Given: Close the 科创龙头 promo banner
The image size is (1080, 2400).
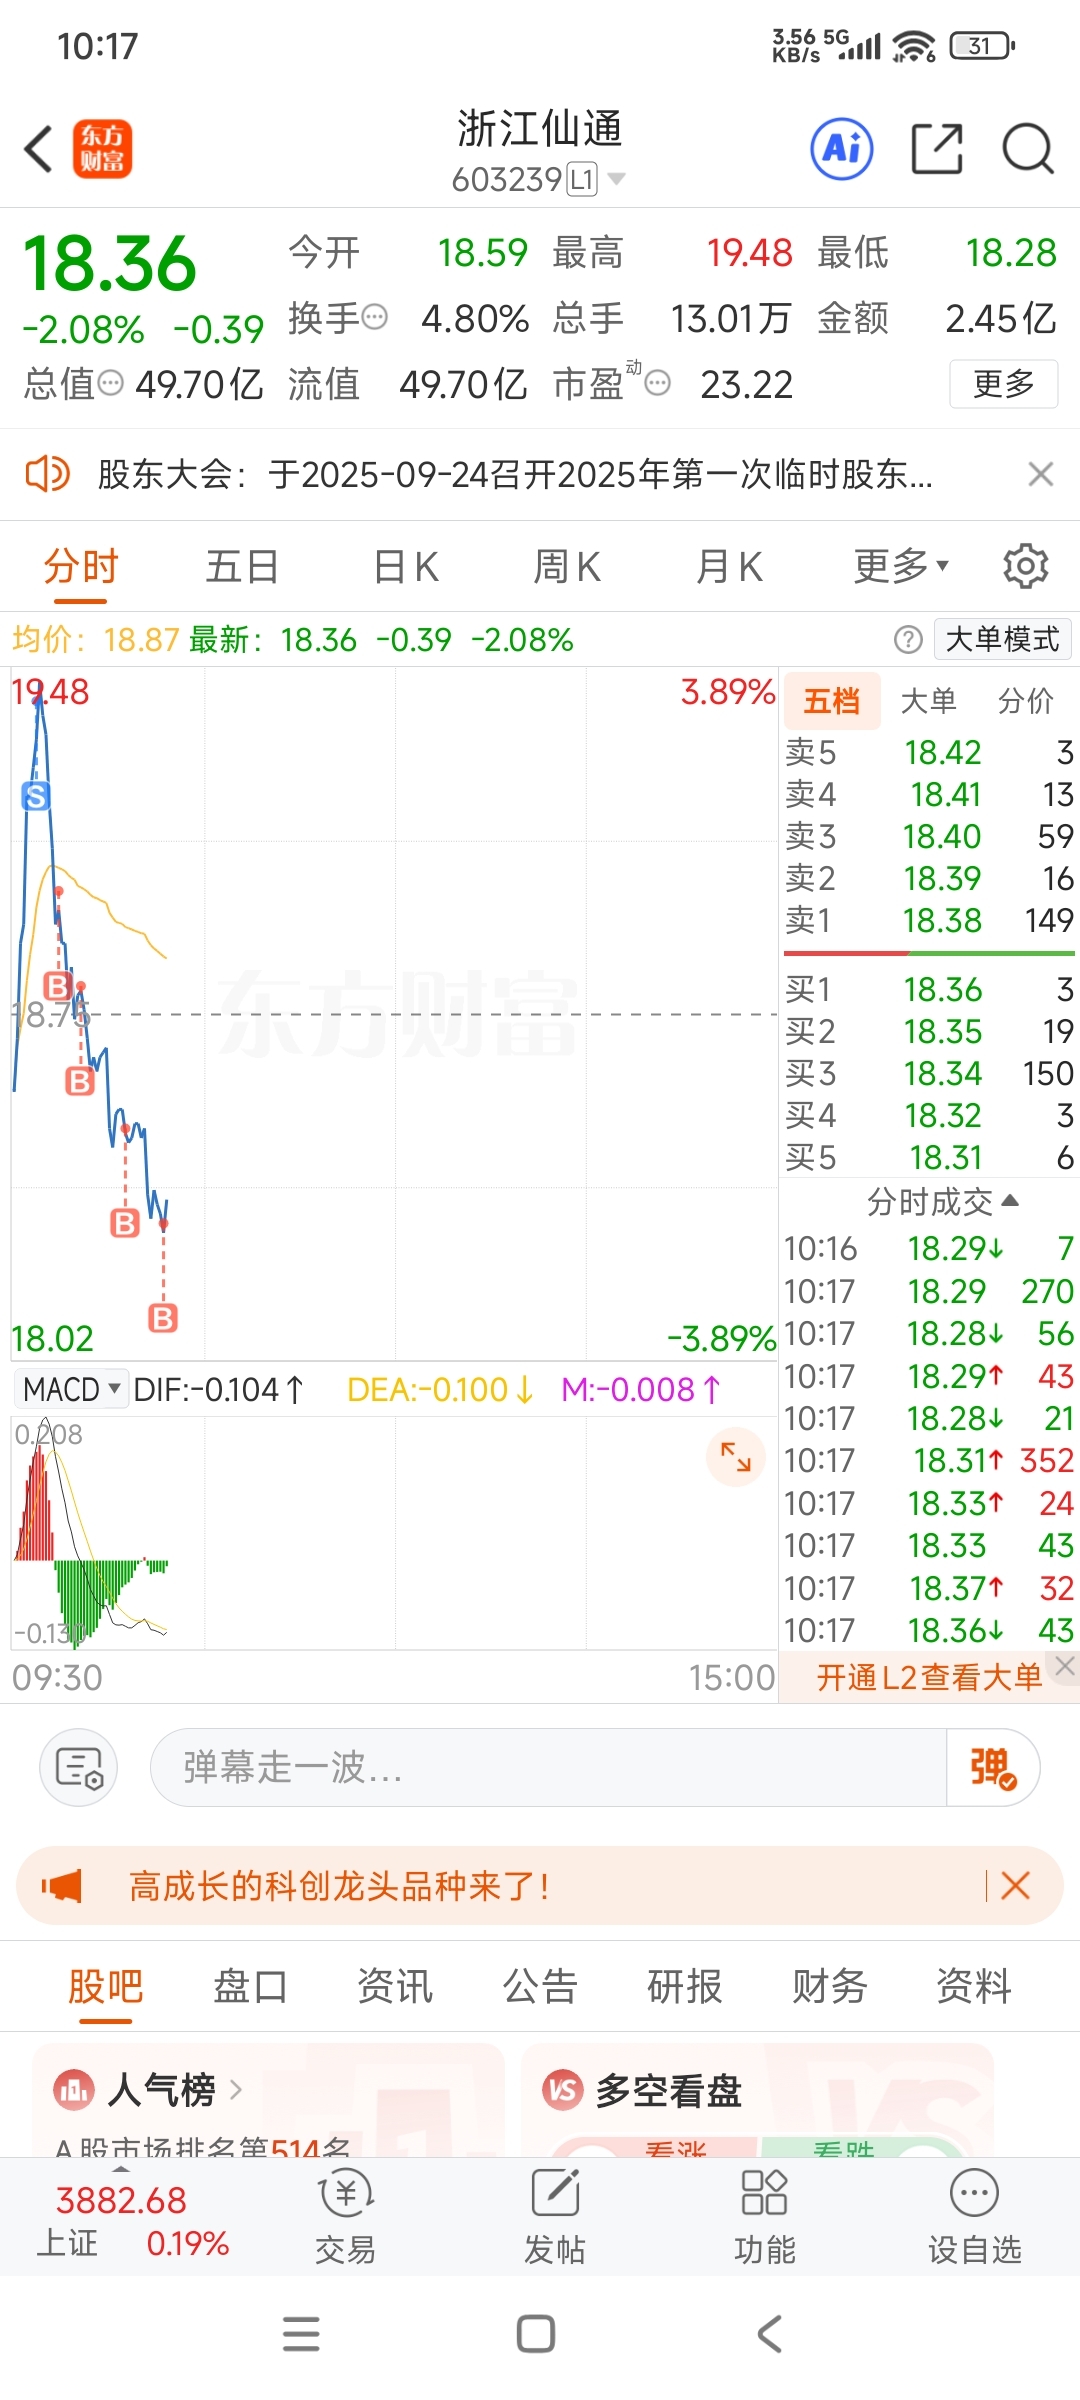Looking at the screenshot, I should point(1015,1886).
